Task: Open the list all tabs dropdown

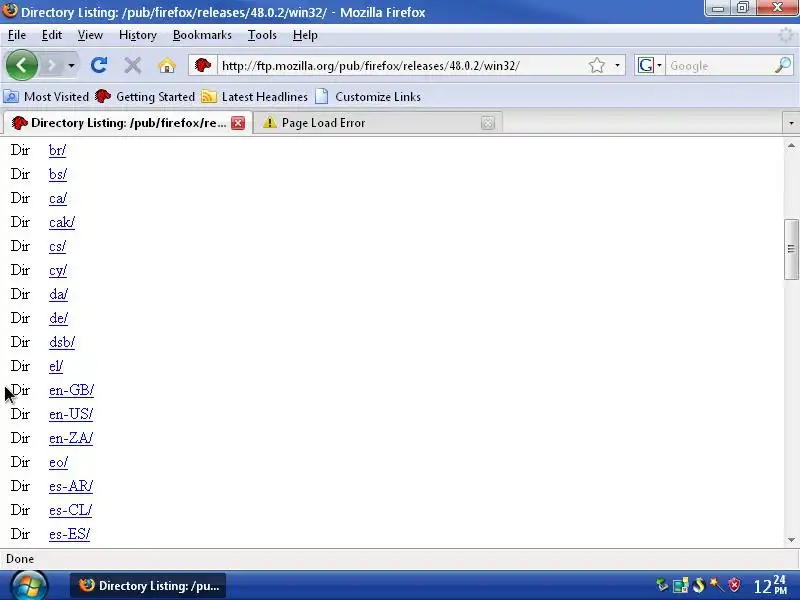Action: [x=791, y=123]
